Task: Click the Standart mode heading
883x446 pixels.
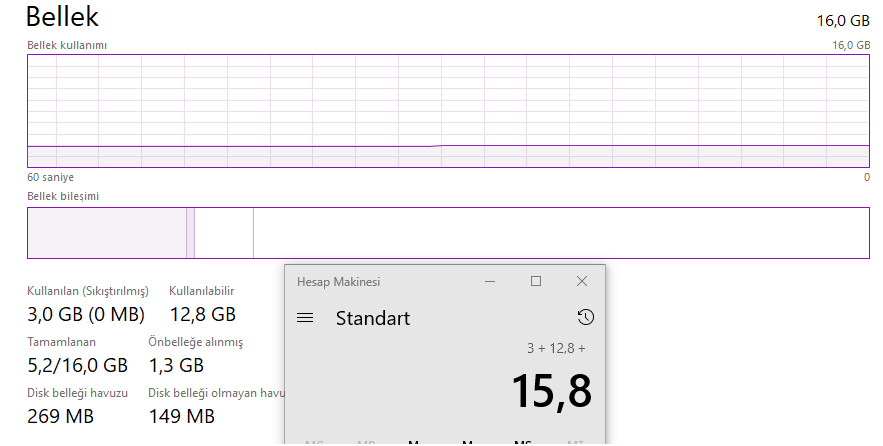Action: [x=373, y=319]
